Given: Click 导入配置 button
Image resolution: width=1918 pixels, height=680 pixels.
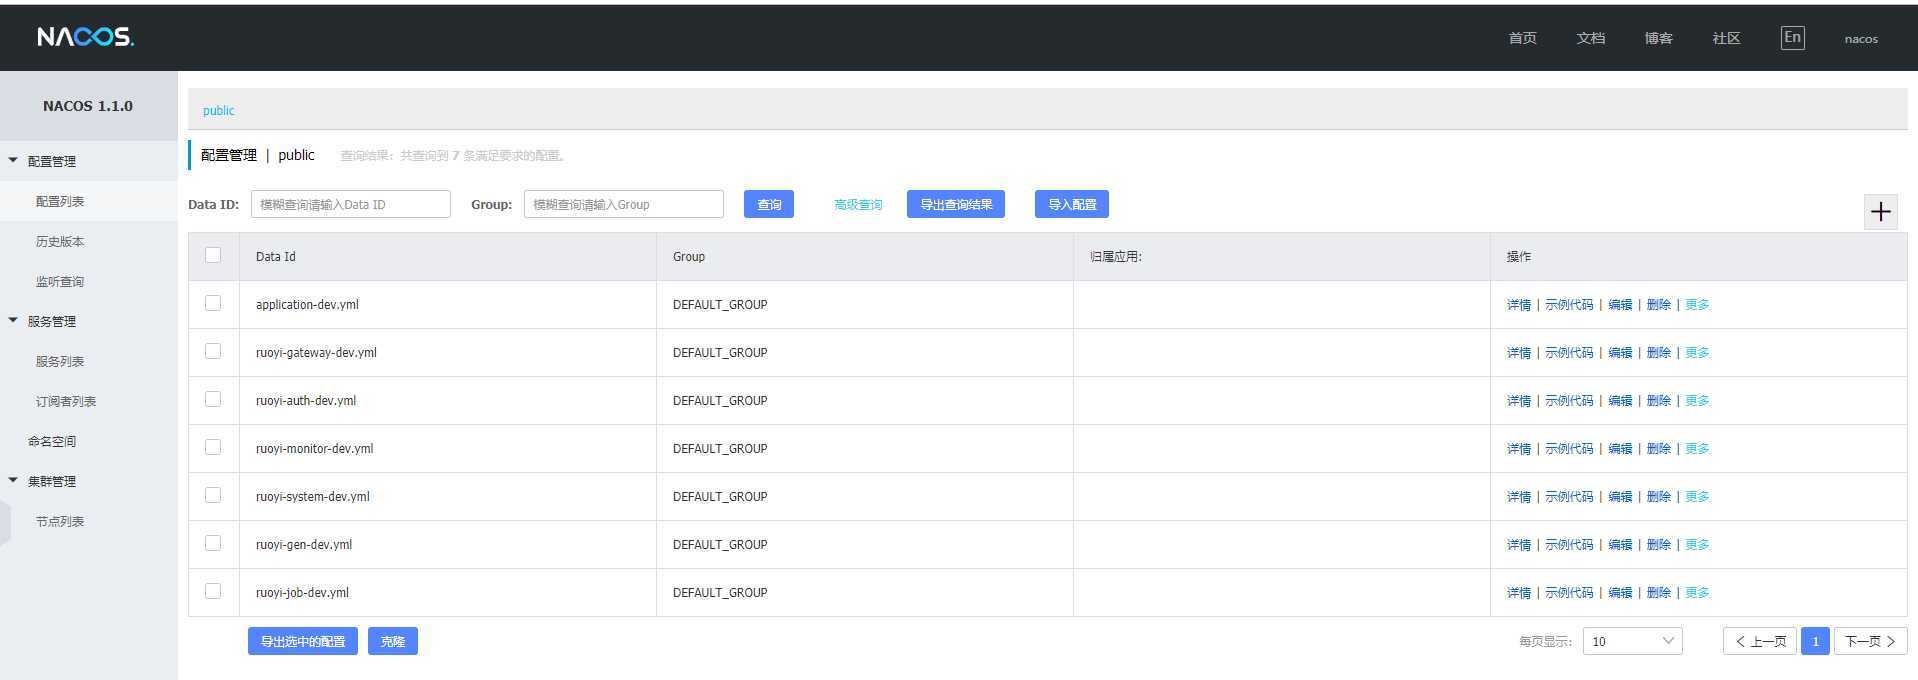Looking at the screenshot, I should tap(1072, 204).
